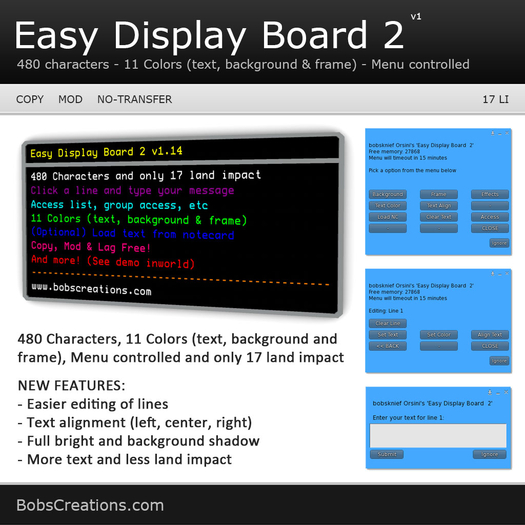The image size is (525, 525).
Task: Click the 'NEW FEATURES:' heading
Action: 71,386
